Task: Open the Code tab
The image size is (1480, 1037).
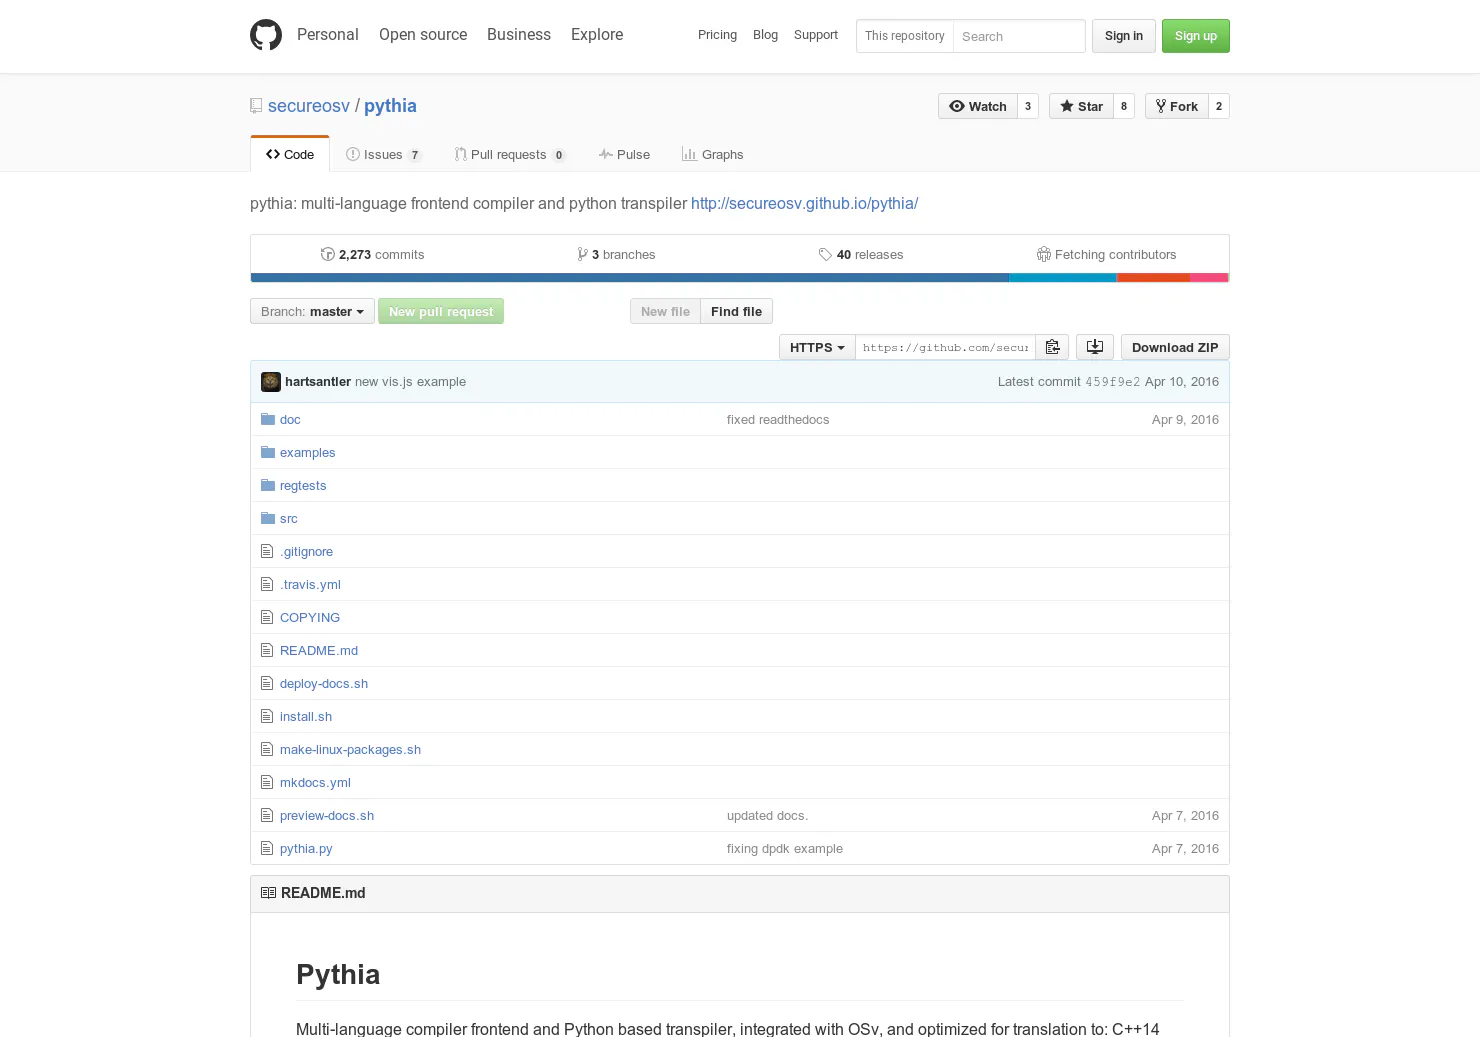Action: [x=290, y=154]
